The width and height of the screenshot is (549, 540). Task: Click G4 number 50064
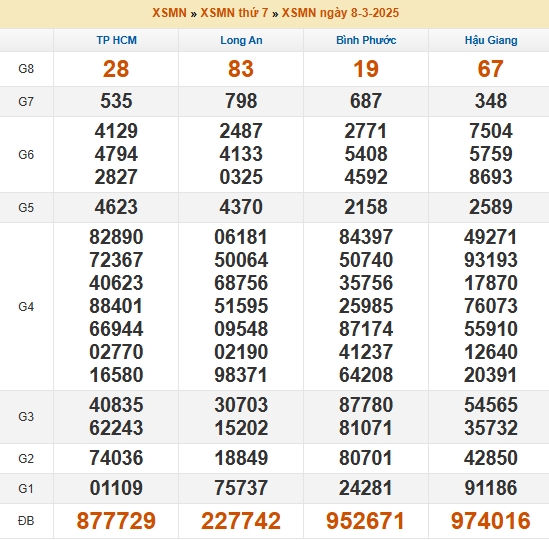coord(241,260)
